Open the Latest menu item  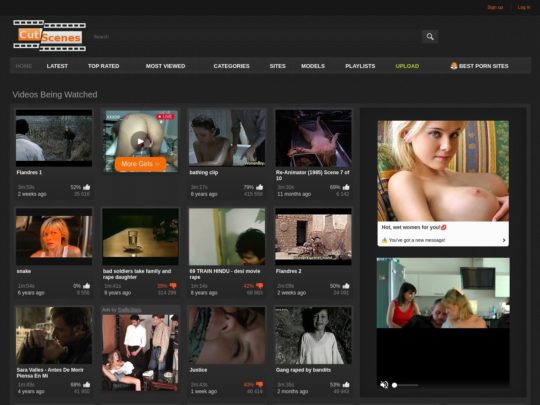(x=57, y=66)
